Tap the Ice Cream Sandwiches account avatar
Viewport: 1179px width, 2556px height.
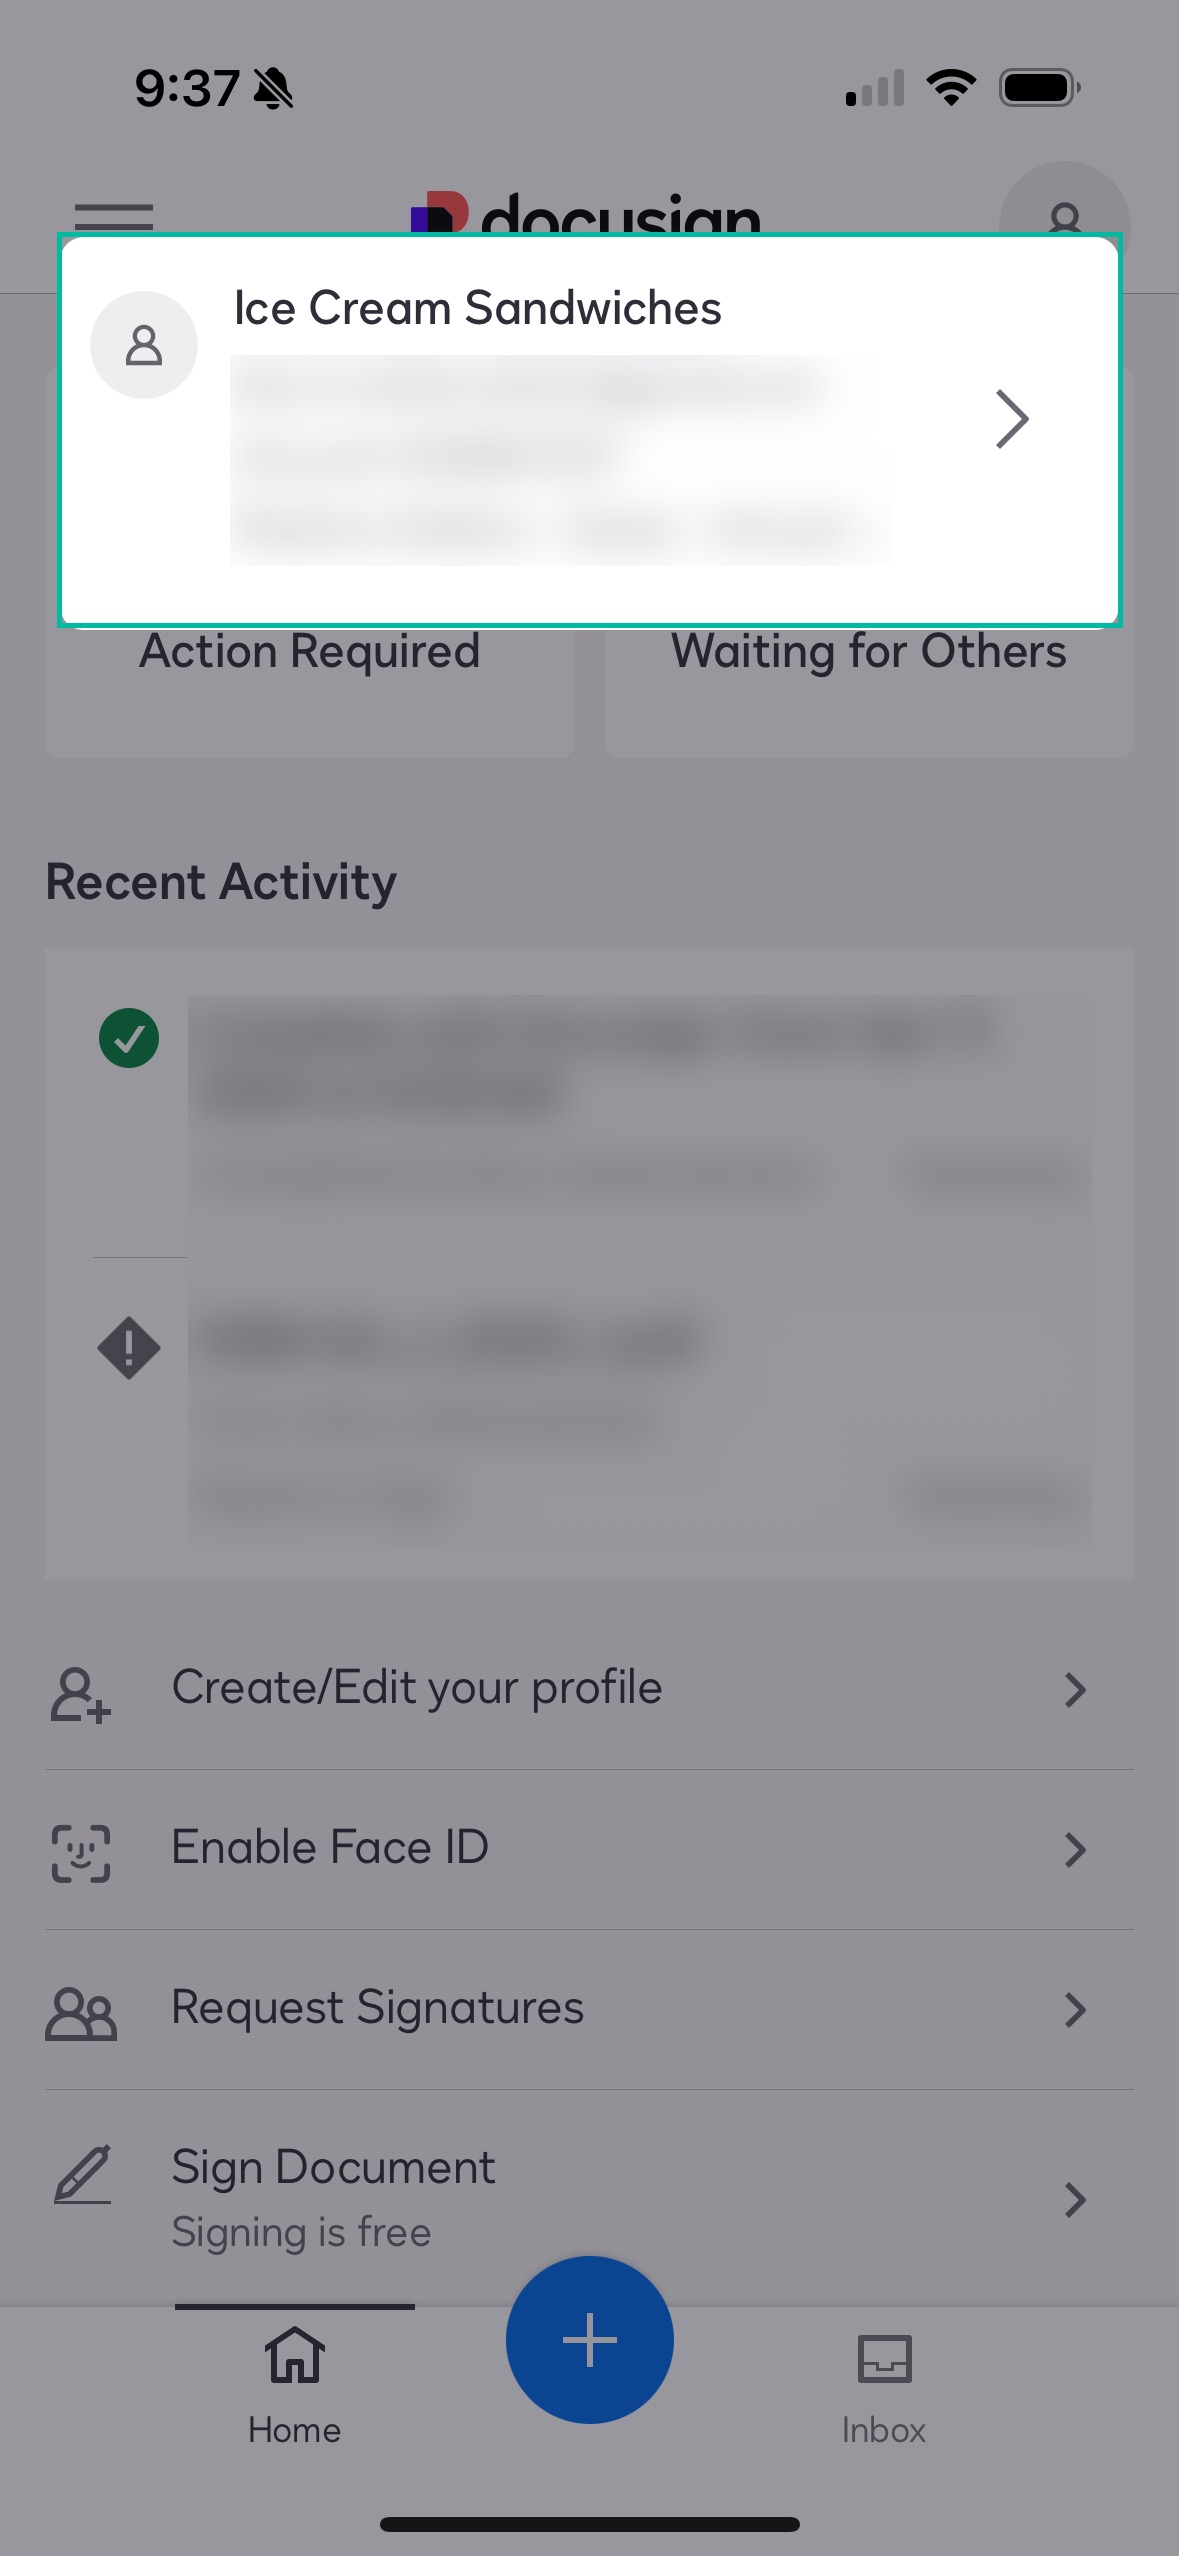(144, 345)
